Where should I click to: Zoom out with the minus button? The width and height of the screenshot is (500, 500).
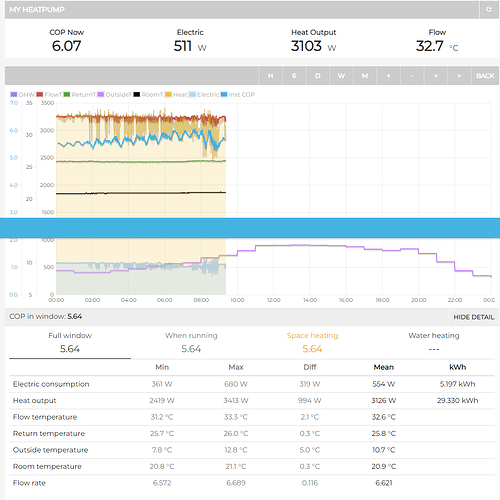click(x=412, y=76)
